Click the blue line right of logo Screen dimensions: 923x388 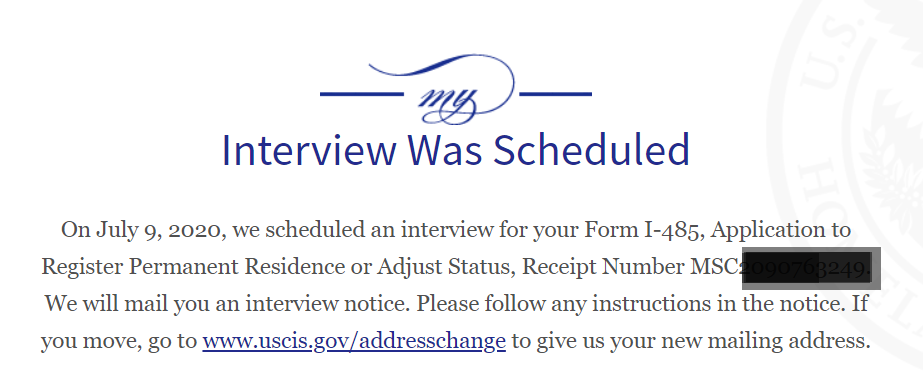click(556, 94)
